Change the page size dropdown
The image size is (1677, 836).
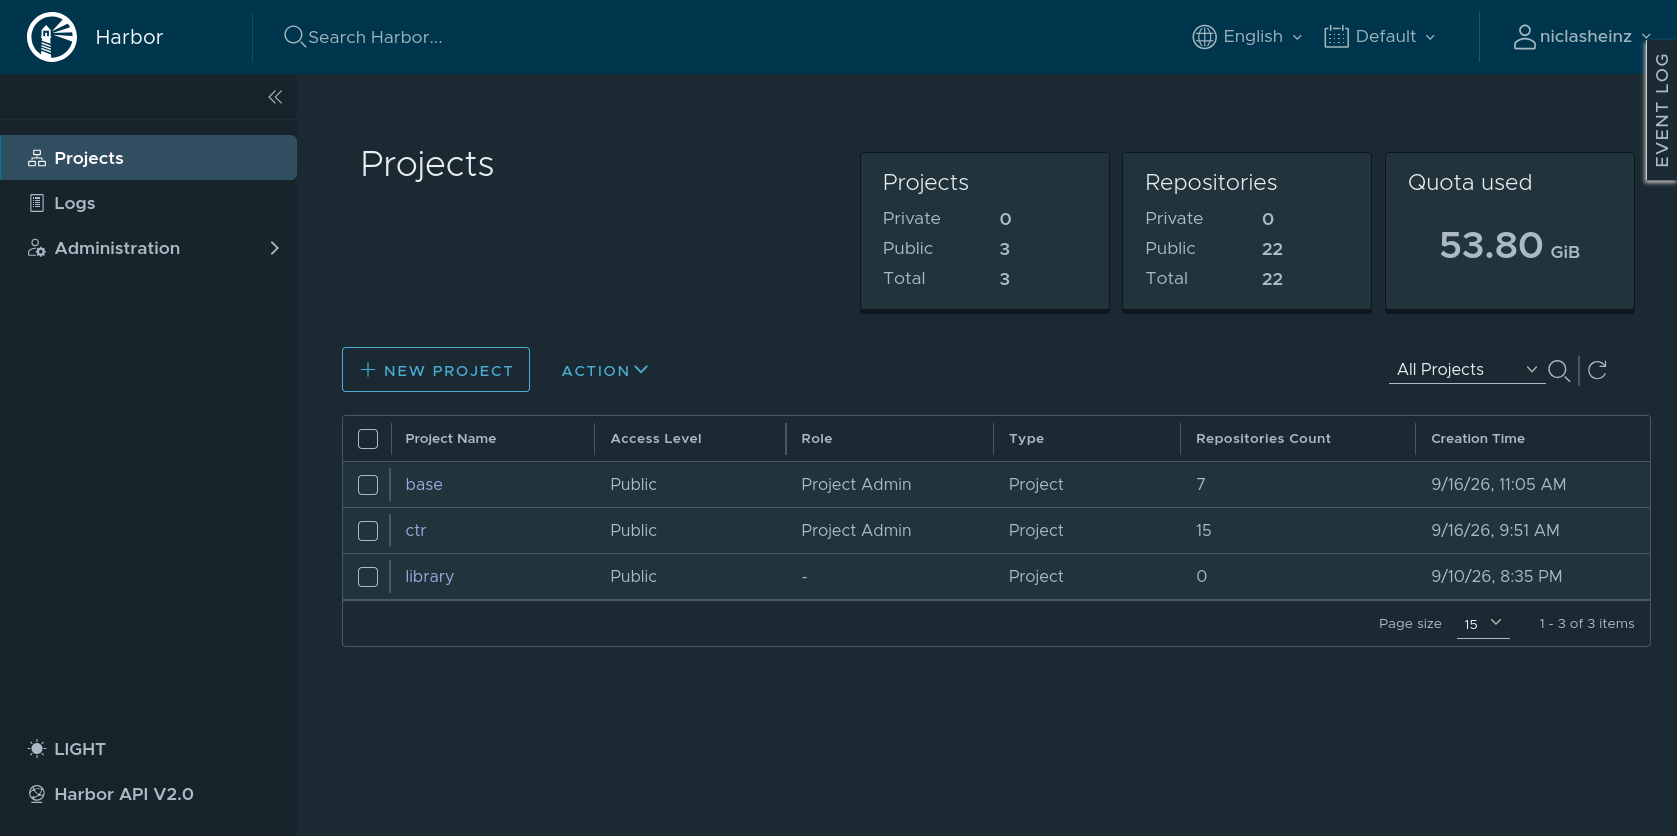tap(1483, 624)
